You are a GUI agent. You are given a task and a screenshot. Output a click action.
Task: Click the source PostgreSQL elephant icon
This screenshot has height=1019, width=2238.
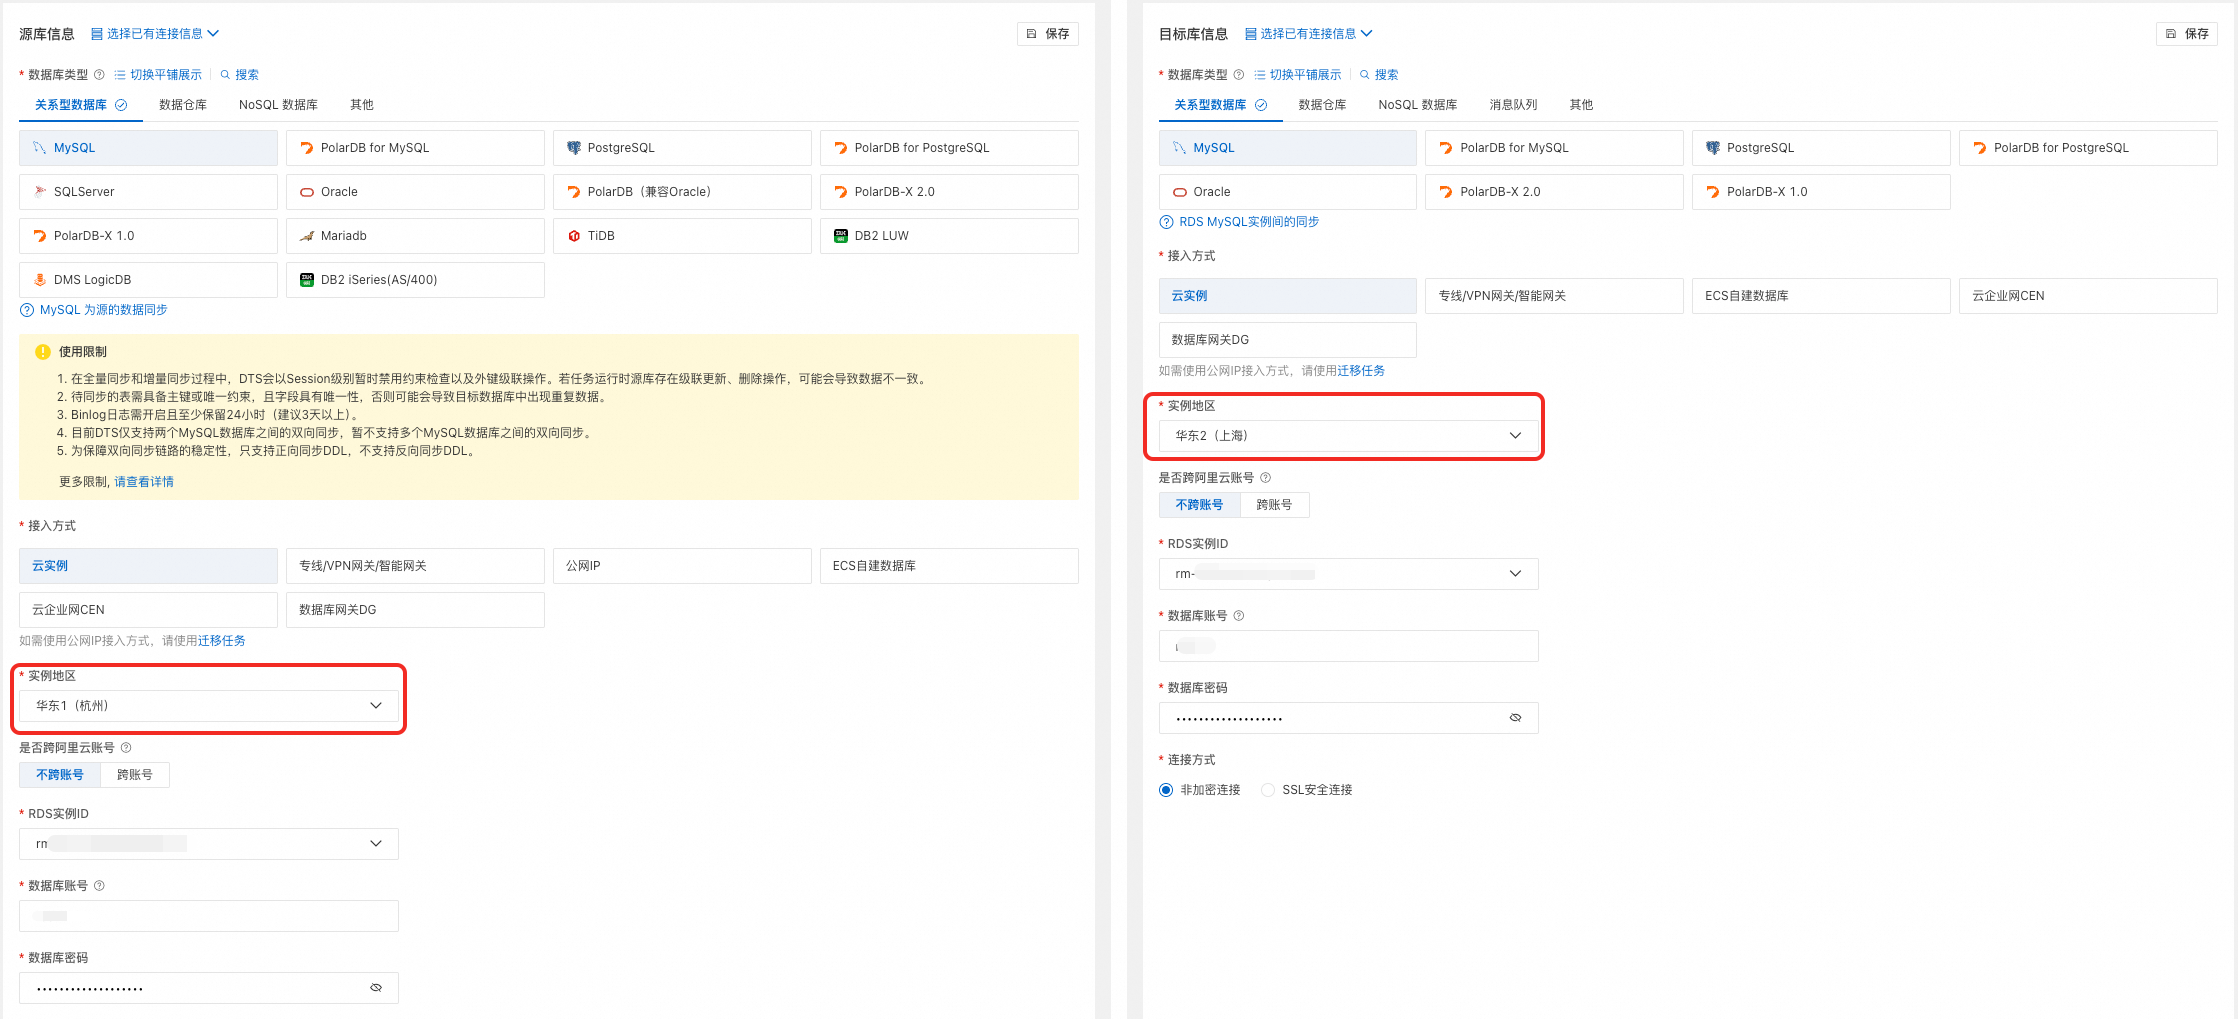pyautogui.click(x=574, y=148)
